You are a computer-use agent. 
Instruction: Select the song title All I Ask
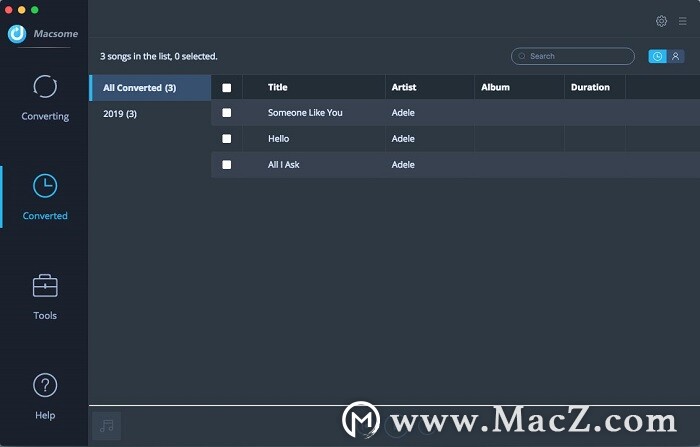[x=283, y=165]
